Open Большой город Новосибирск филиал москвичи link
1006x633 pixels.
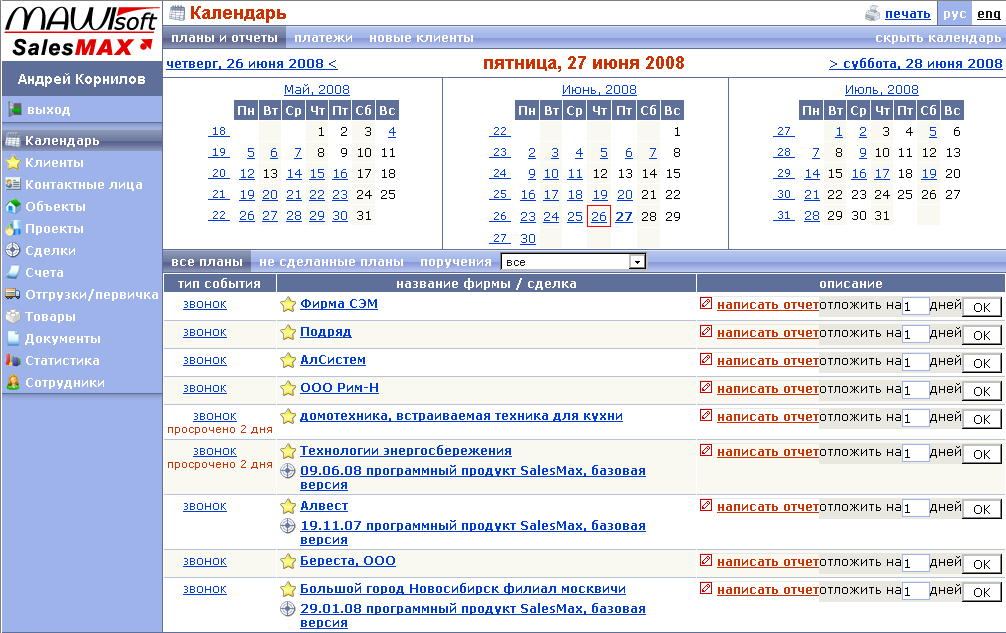pos(463,588)
